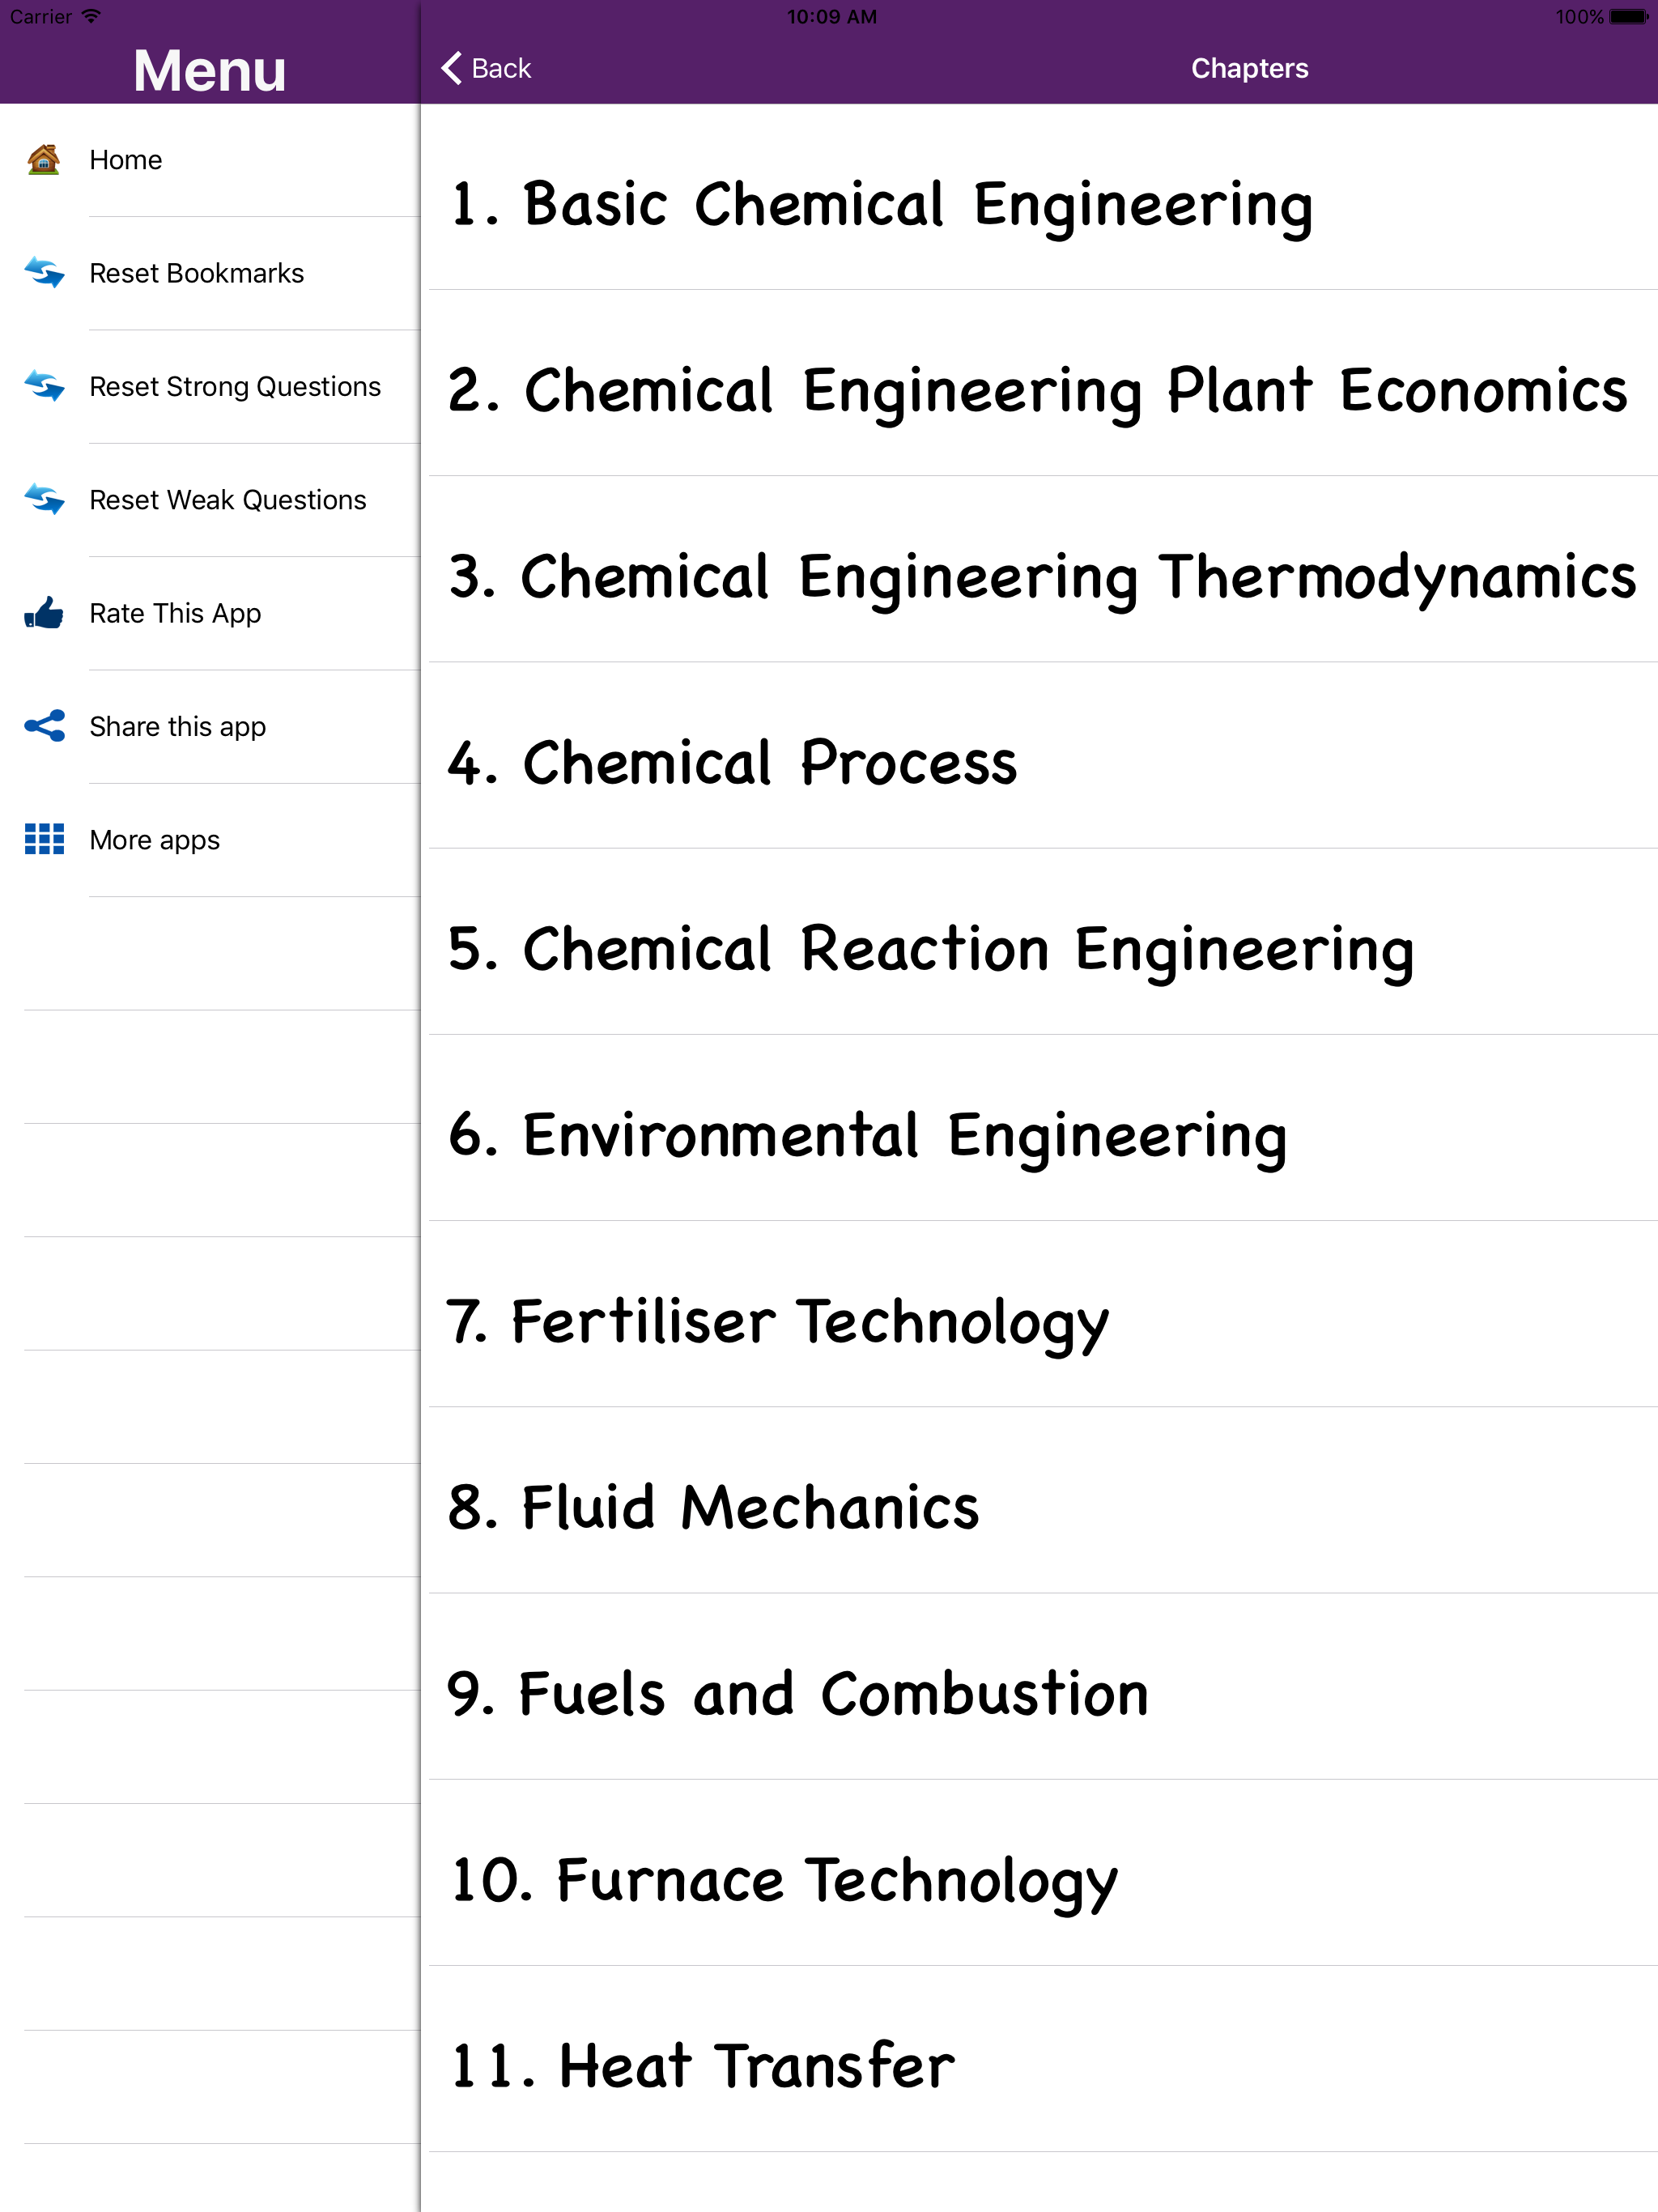Select Chemical Reaction Engineering chapter
This screenshot has height=2212, width=1658.
coord(930,949)
